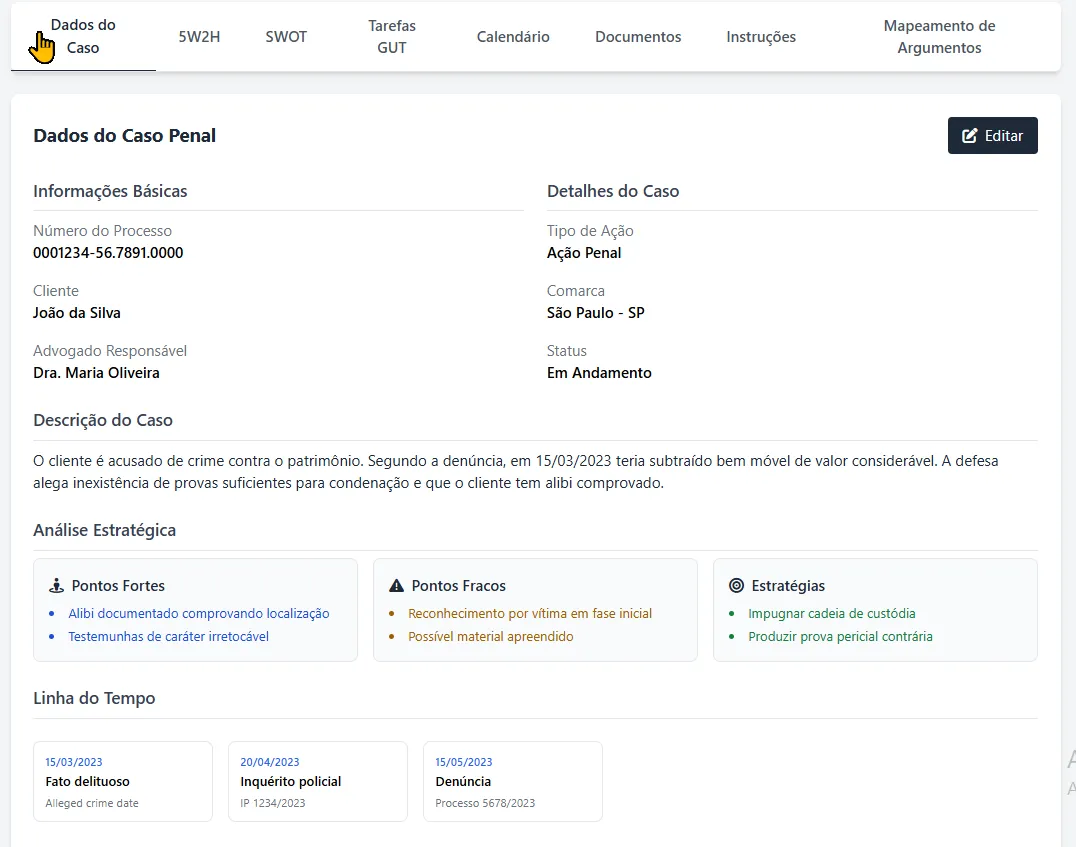Select the Fato delituoso timeline card
1076x847 pixels.
point(122,781)
